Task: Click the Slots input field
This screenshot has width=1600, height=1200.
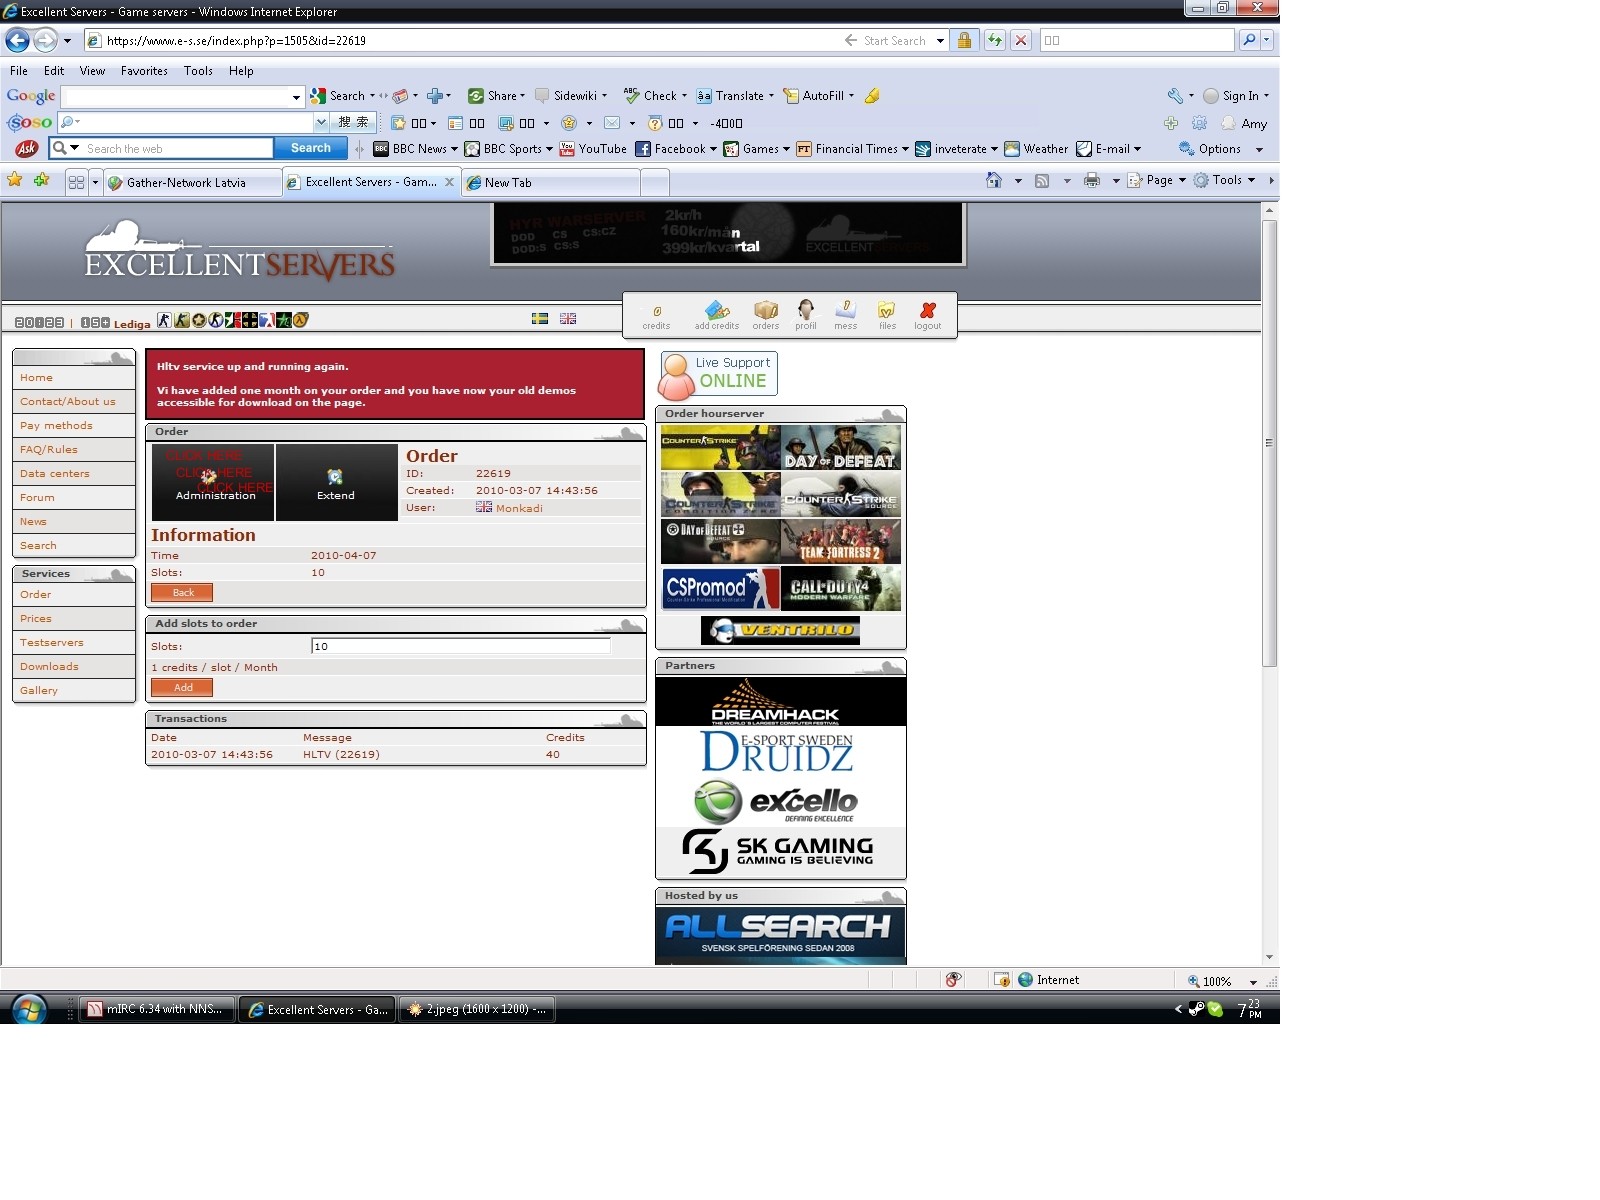Action: (x=461, y=646)
